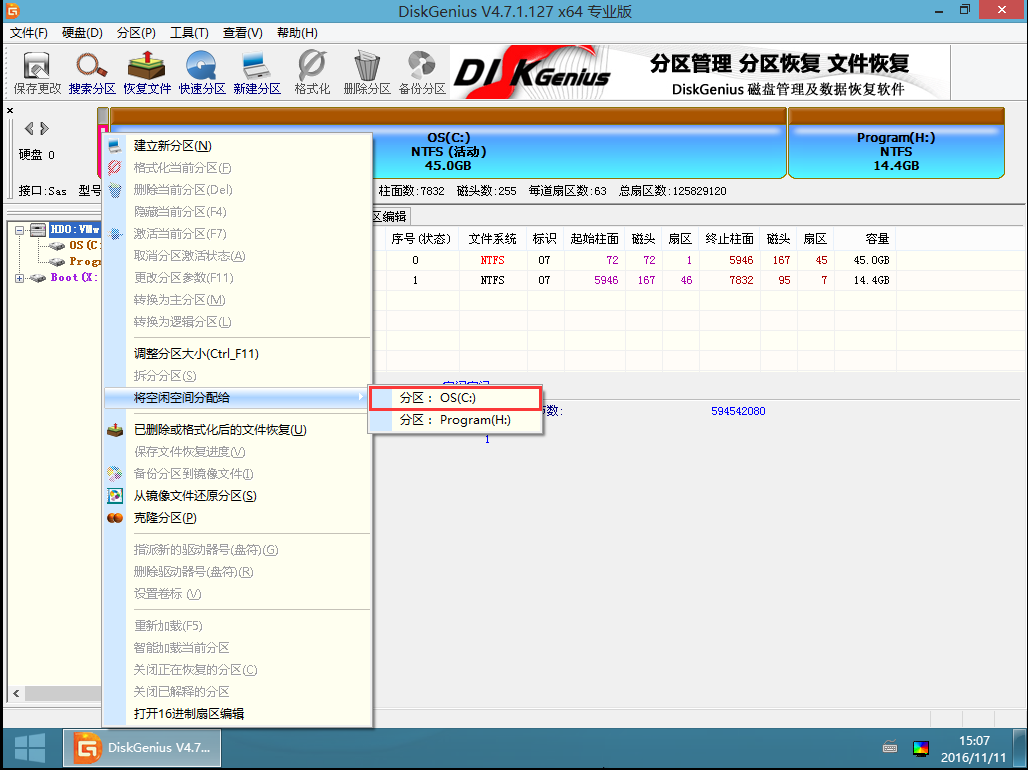Click the 起始柱面 column header

[595, 239]
